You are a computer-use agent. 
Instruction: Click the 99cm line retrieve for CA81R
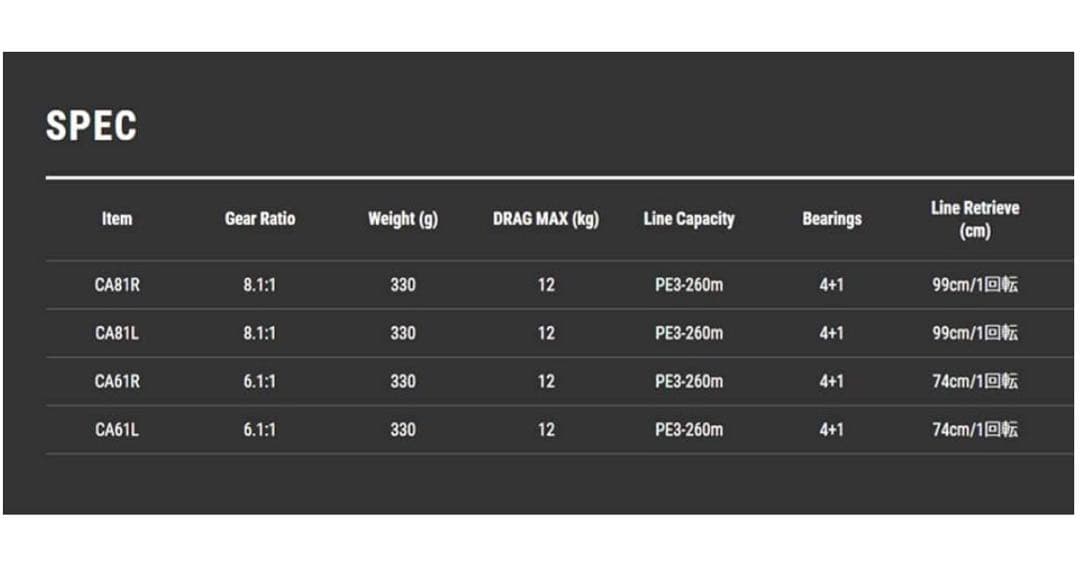coord(975,285)
